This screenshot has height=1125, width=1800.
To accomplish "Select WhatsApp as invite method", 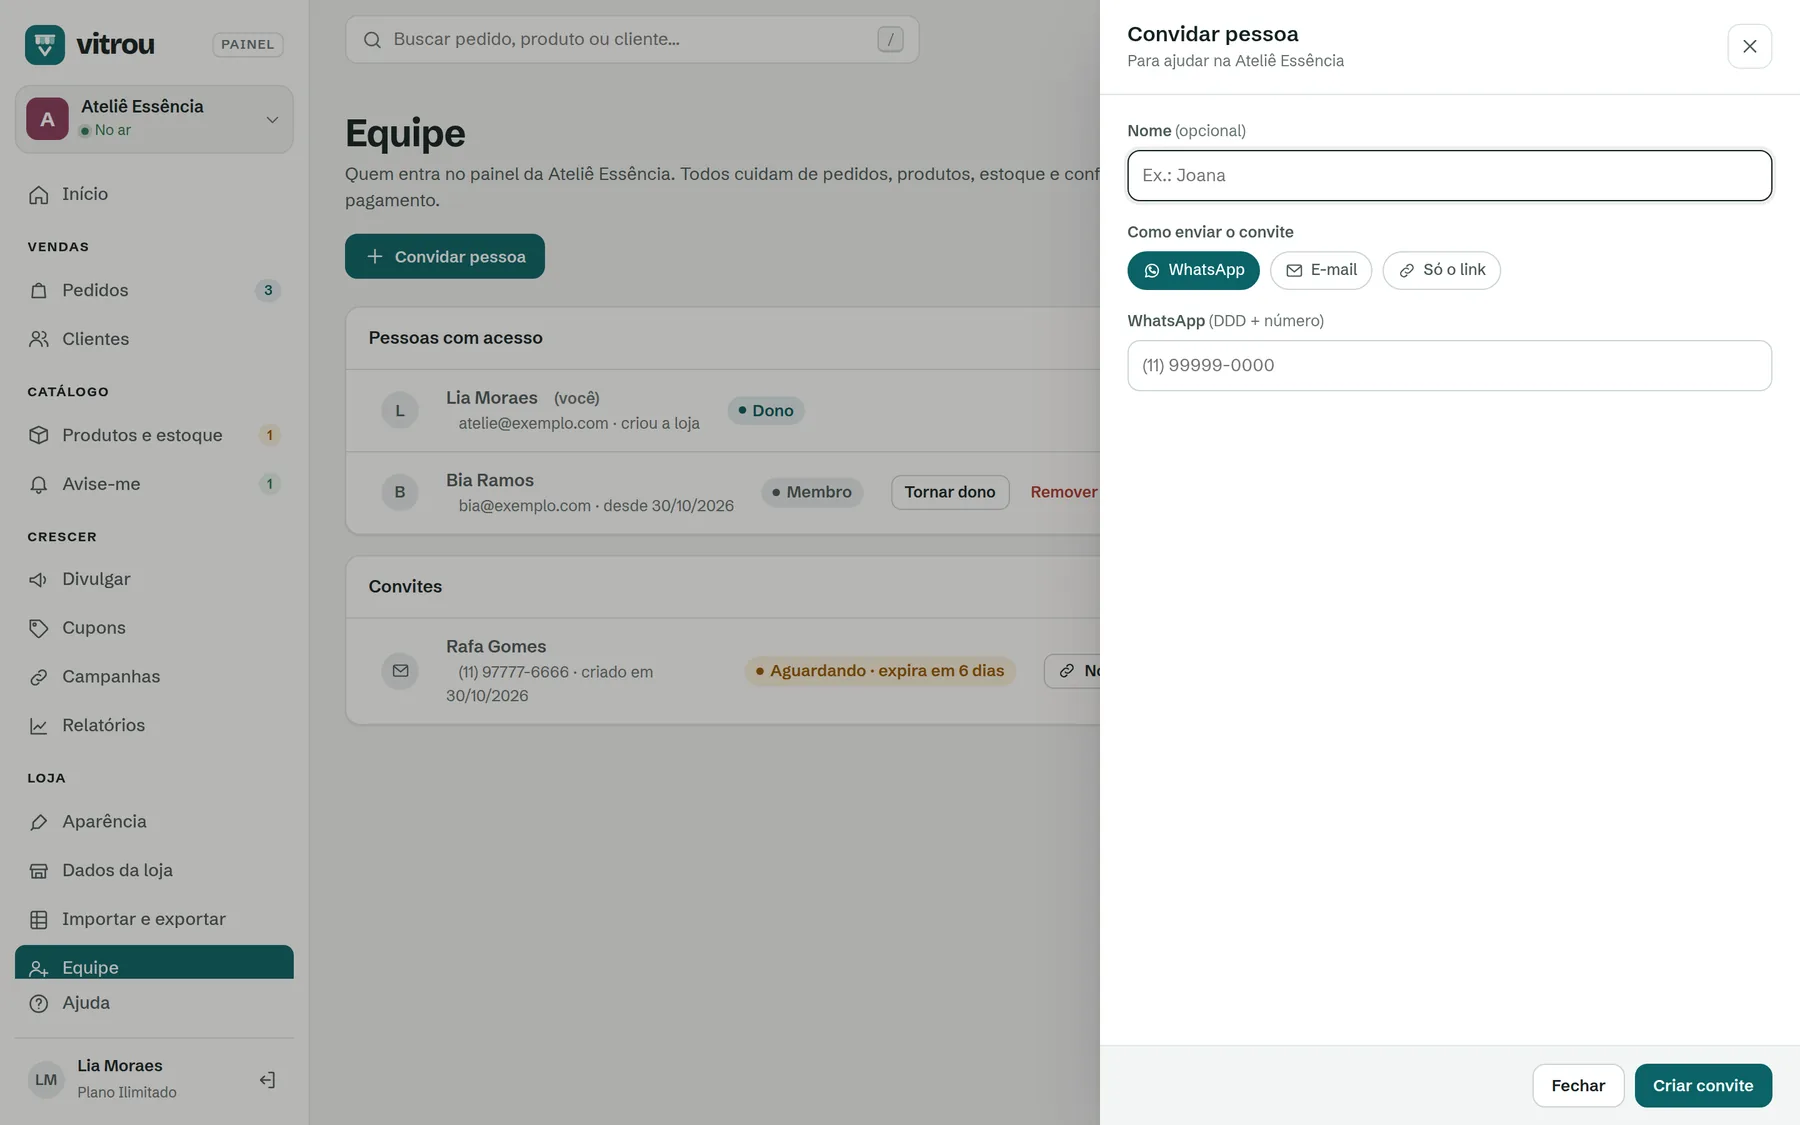I will point(1193,270).
